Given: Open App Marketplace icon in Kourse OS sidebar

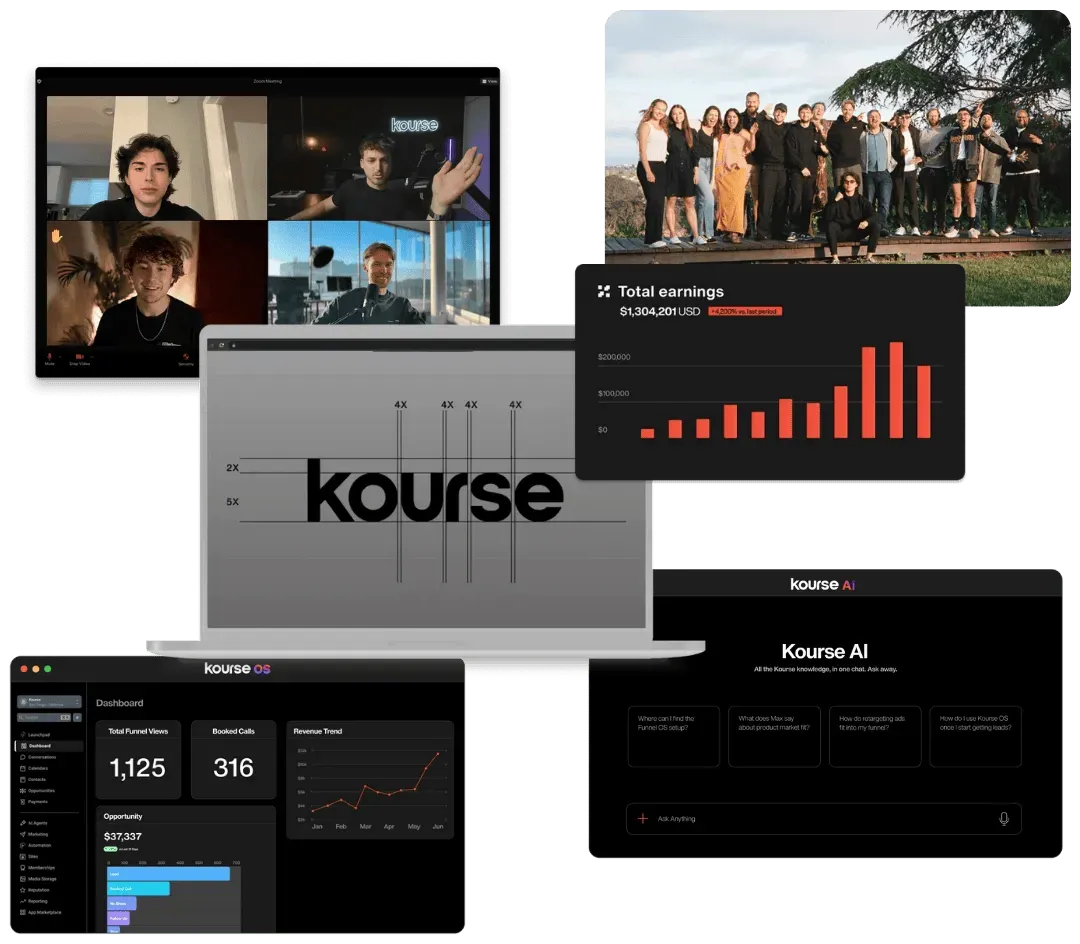Looking at the screenshot, I should (23, 912).
